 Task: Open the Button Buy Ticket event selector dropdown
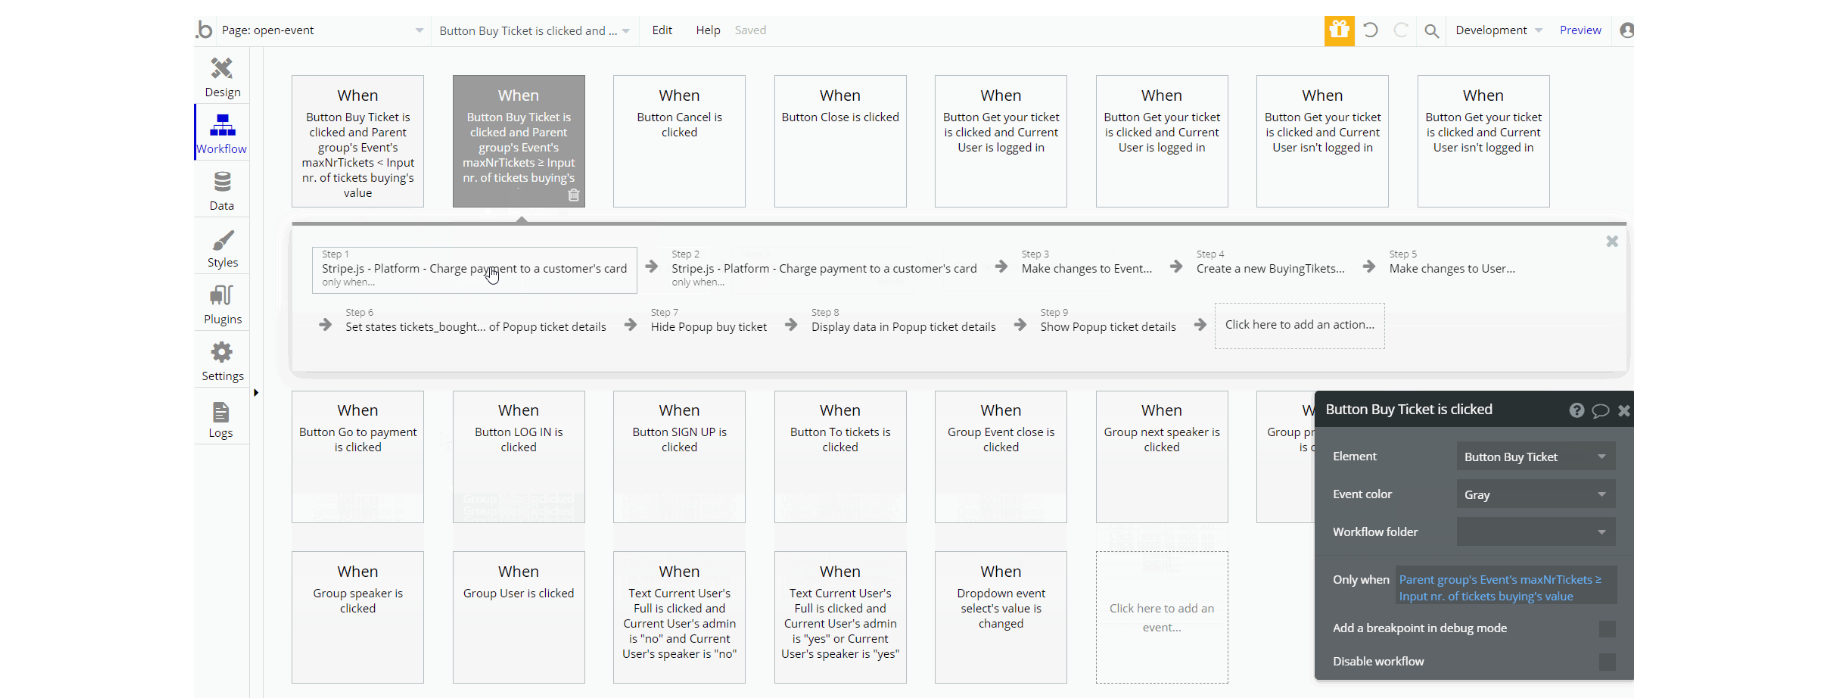coord(535,31)
